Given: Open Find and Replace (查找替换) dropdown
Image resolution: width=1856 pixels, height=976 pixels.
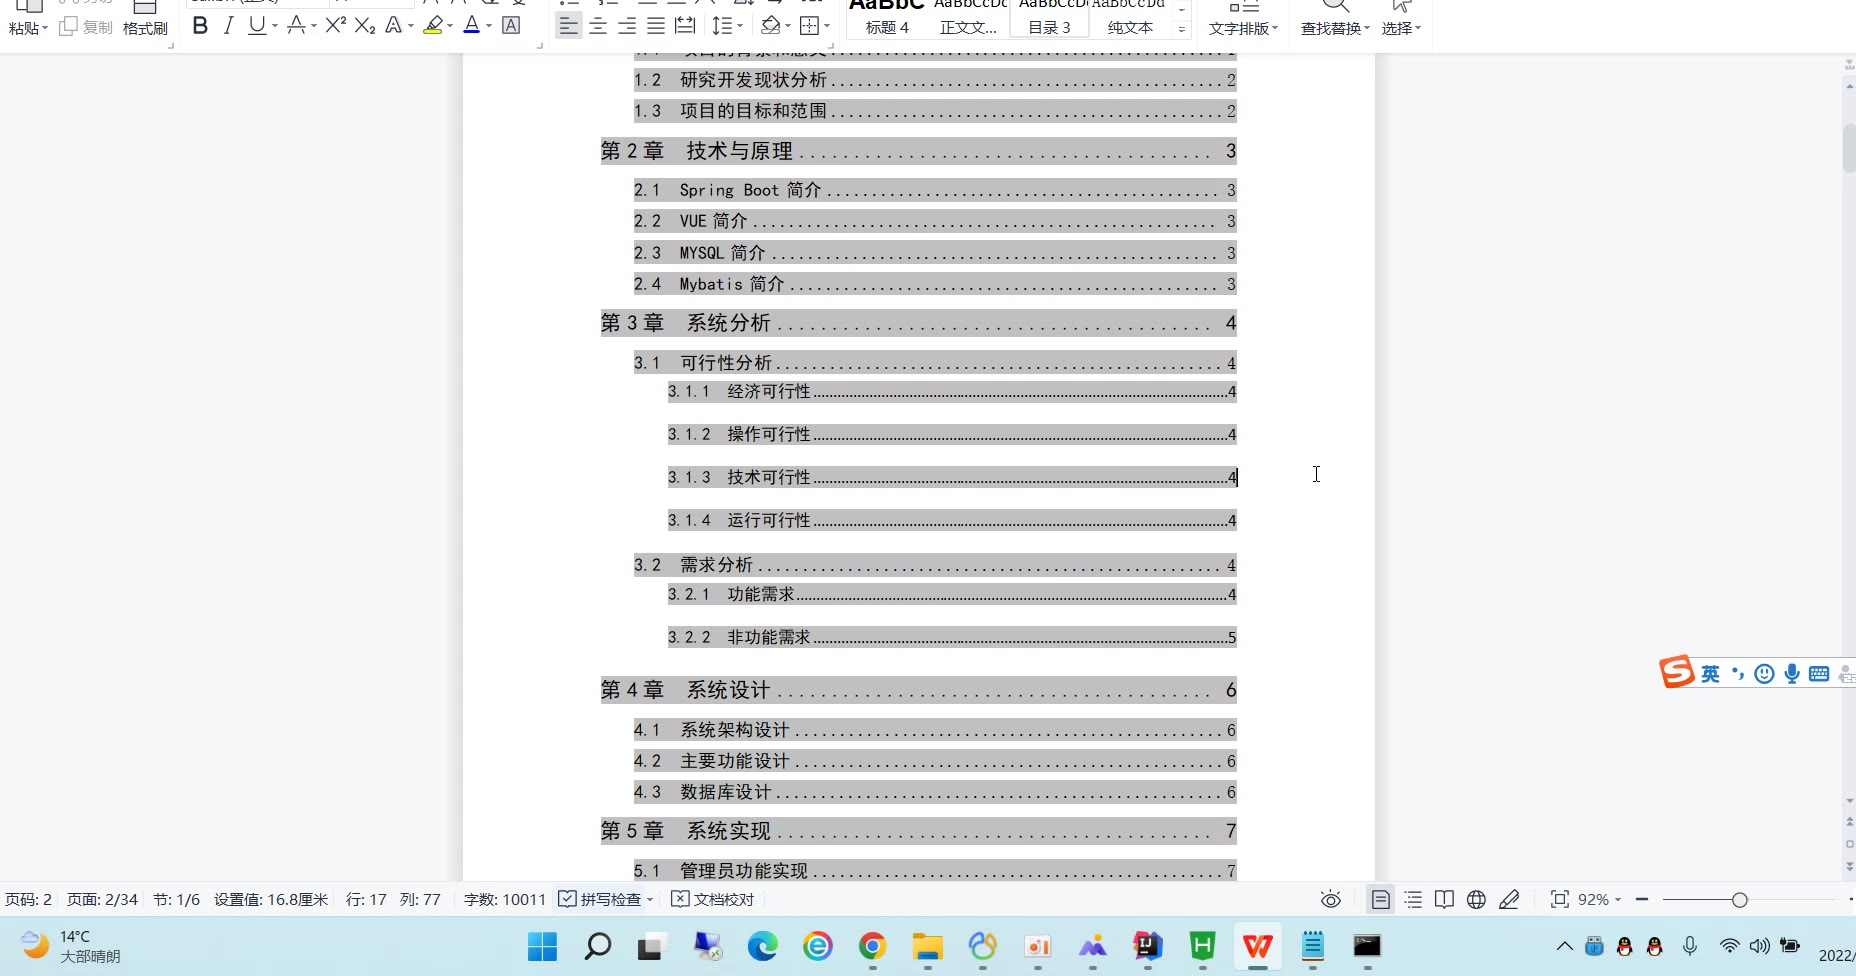Looking at the screenshot, I should click(x=1336, y=28).
